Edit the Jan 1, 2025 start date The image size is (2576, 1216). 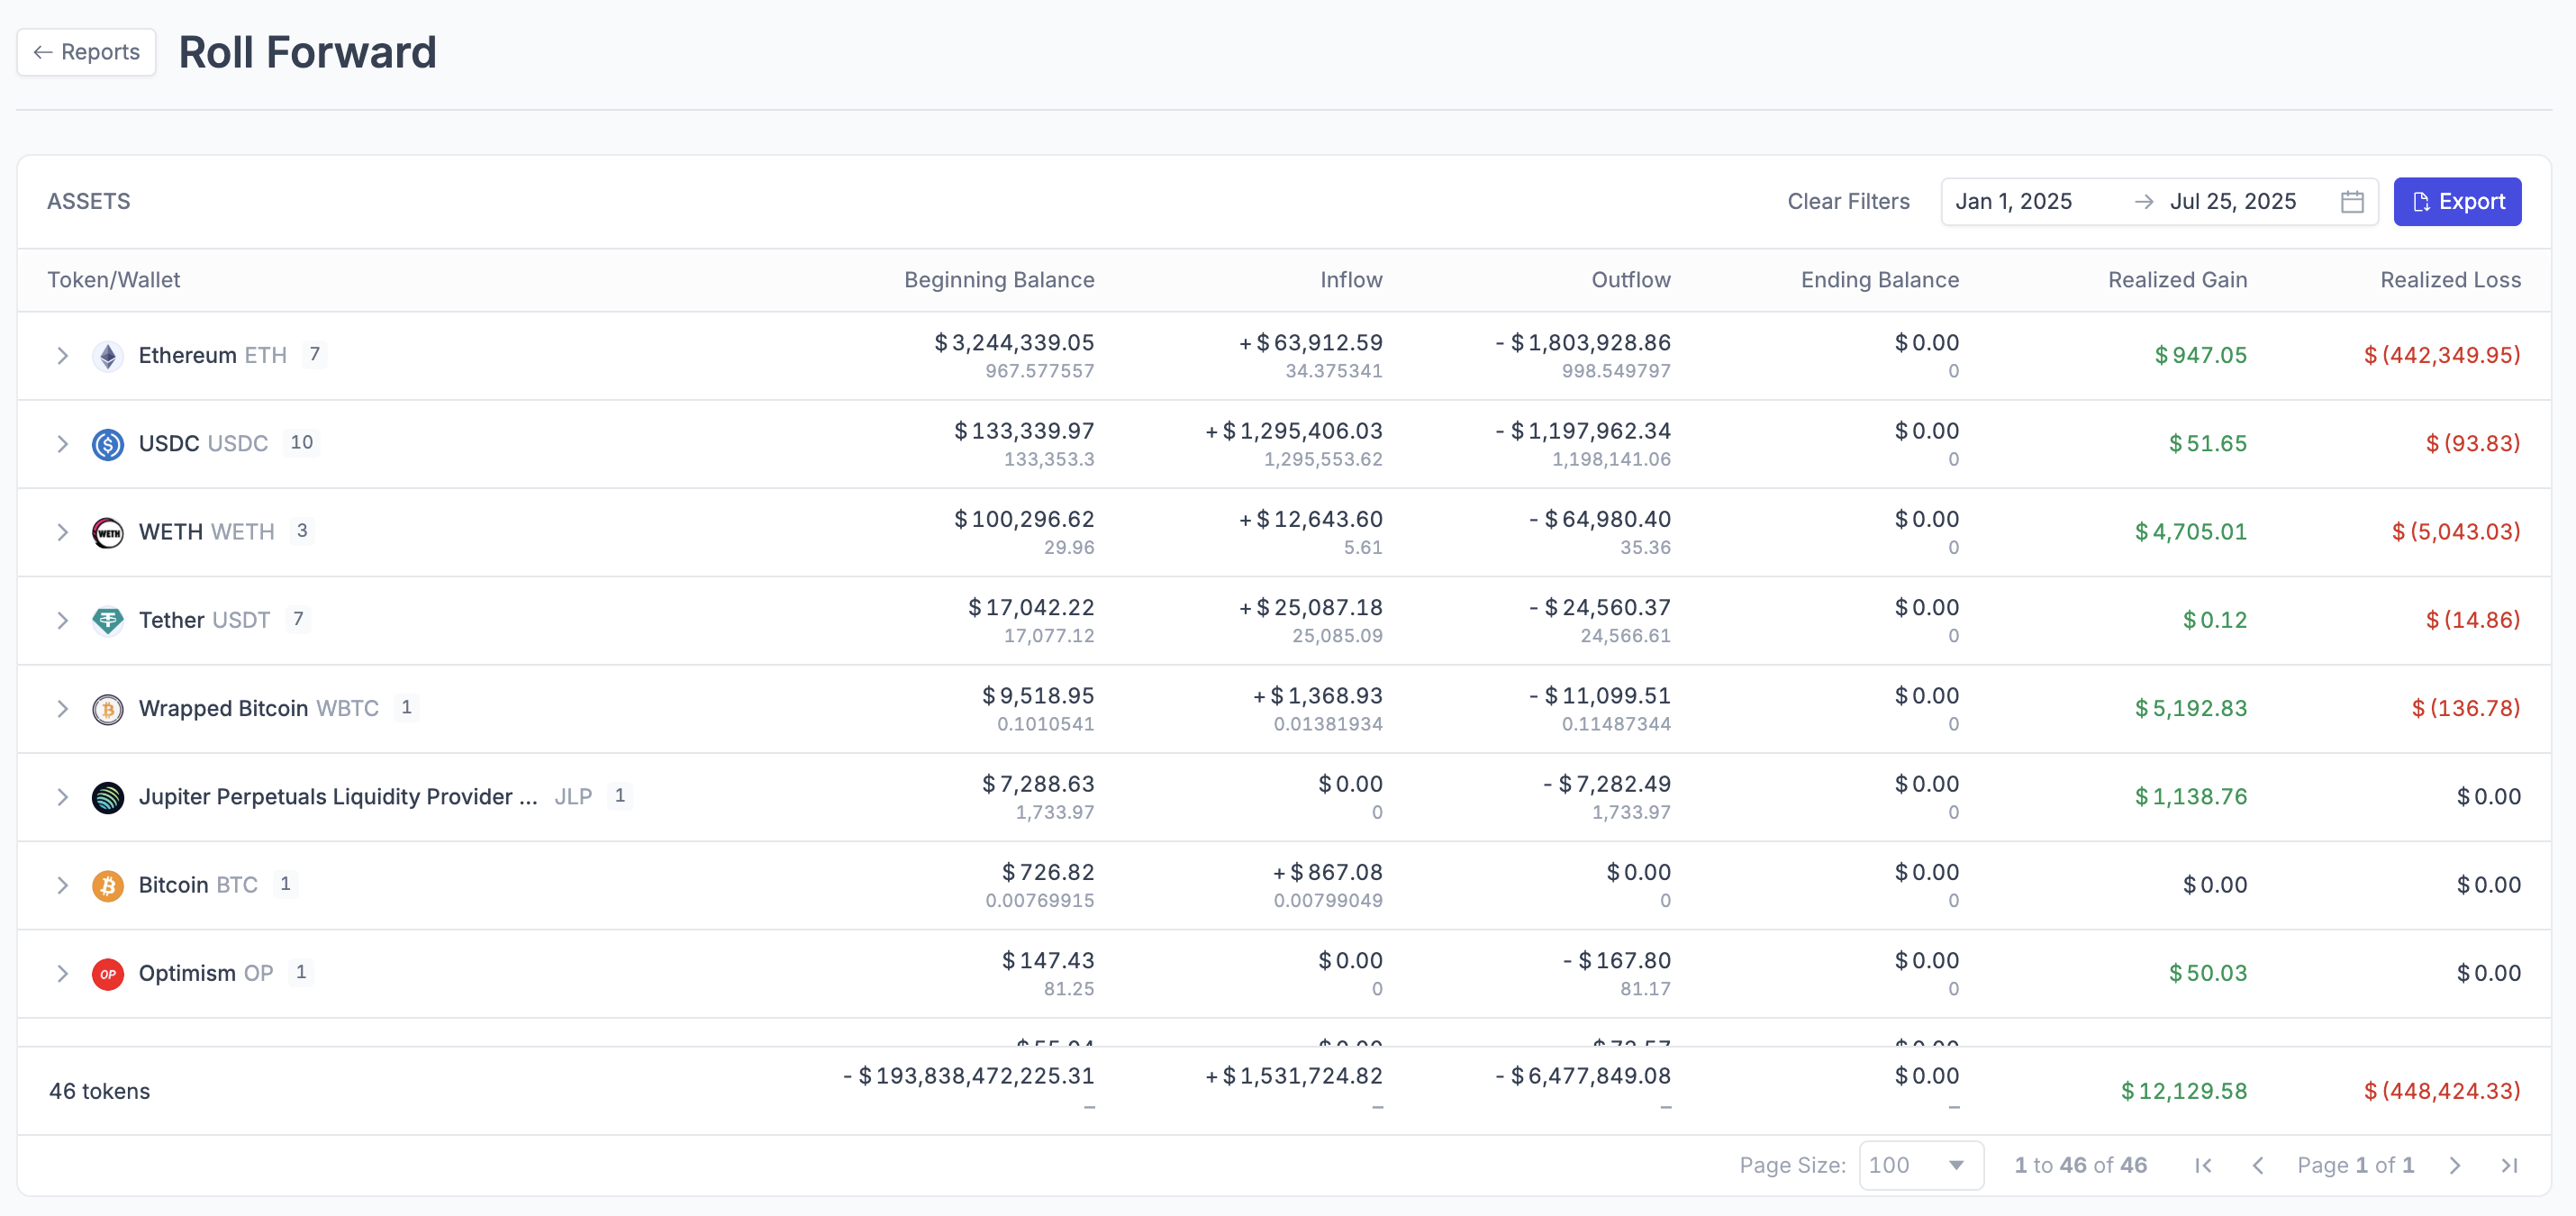[2013, 202]
